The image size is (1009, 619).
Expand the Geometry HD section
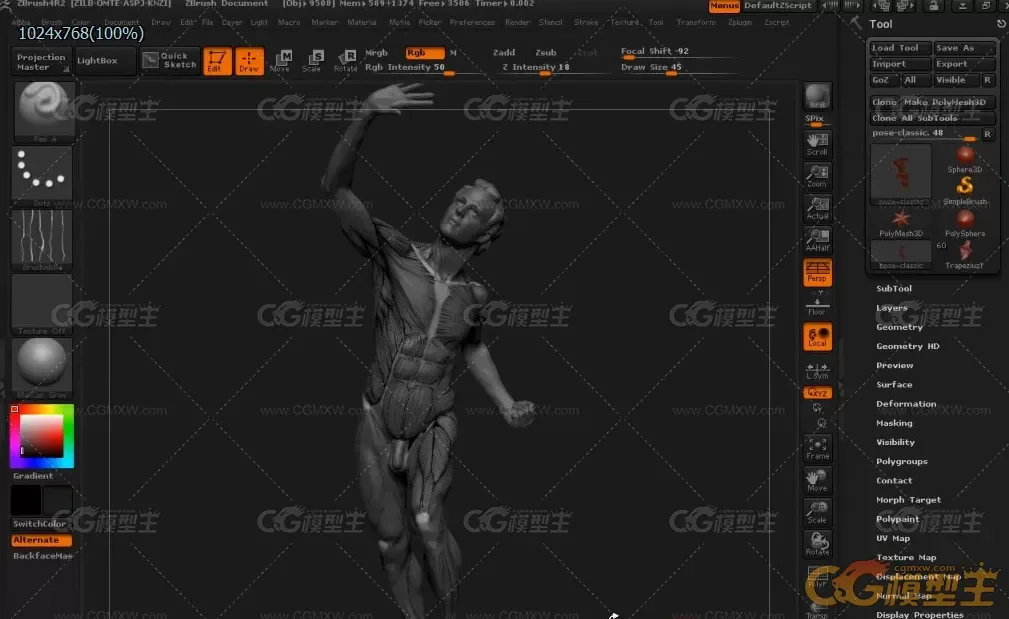click(x=907, y=346)
